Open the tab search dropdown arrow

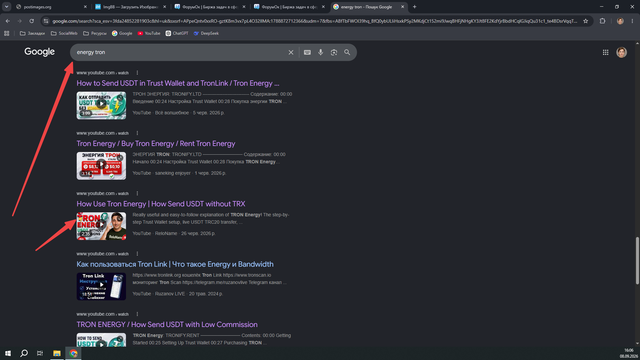click(7, 7)
